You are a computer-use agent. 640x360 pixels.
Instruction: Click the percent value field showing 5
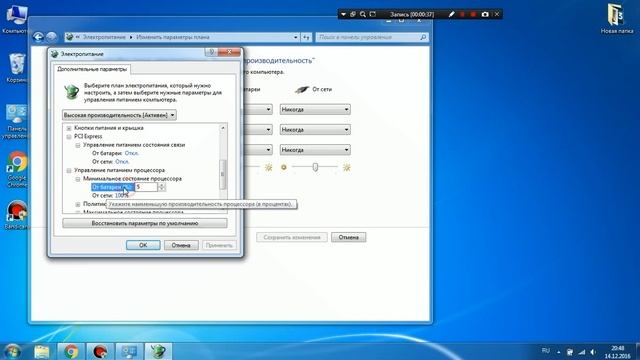(146, 187)
